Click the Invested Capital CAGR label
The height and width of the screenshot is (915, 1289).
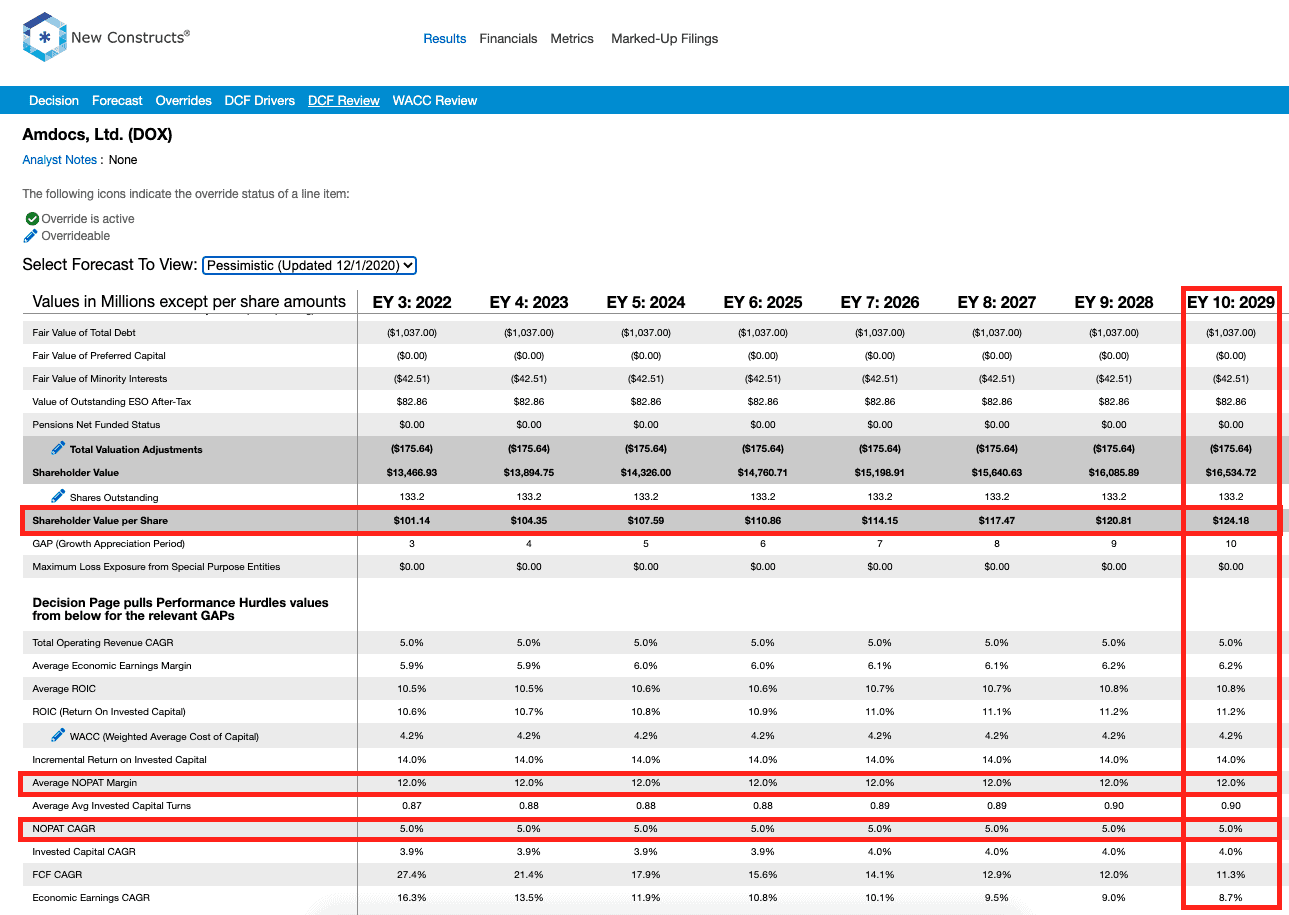(x=84, y=852)
